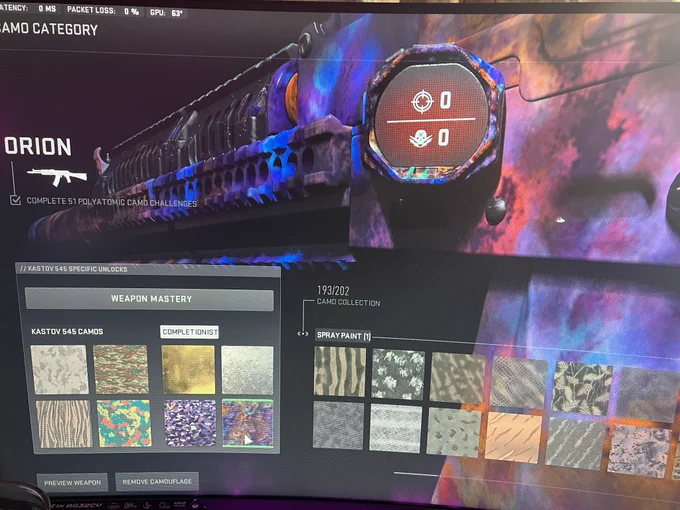
Task: Click the Orion camo title
Action: coord(38,147)
